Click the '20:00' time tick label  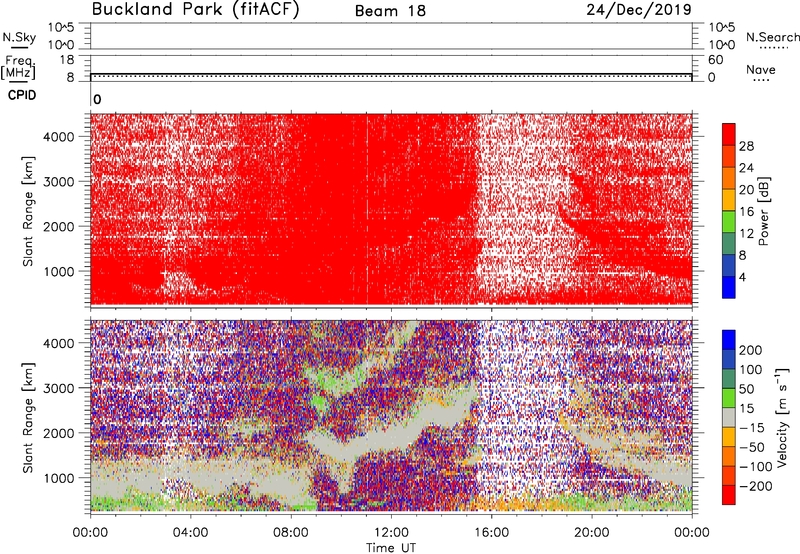click(x=591, y=533)
